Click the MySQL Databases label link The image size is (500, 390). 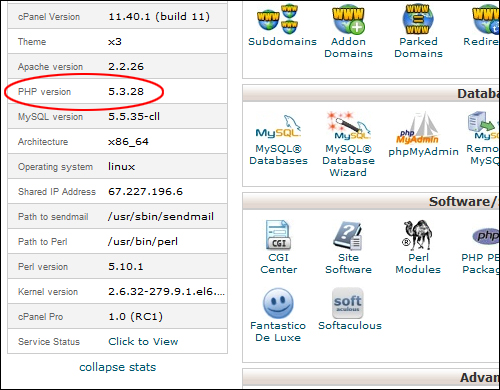click(278, 155)
